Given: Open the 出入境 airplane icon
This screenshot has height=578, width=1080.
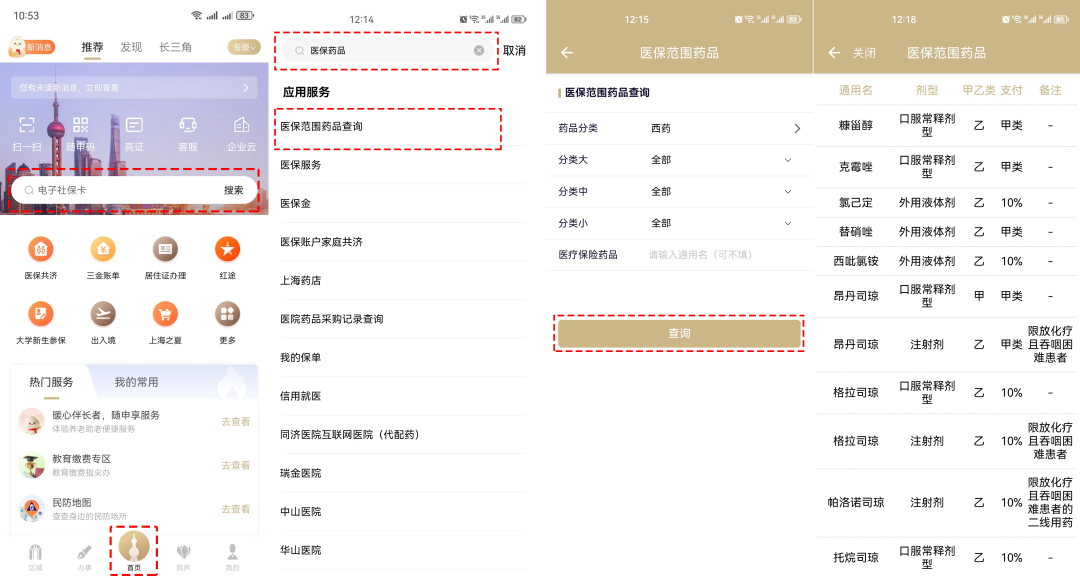Looking at the screenshot, I should coord(103,314).
